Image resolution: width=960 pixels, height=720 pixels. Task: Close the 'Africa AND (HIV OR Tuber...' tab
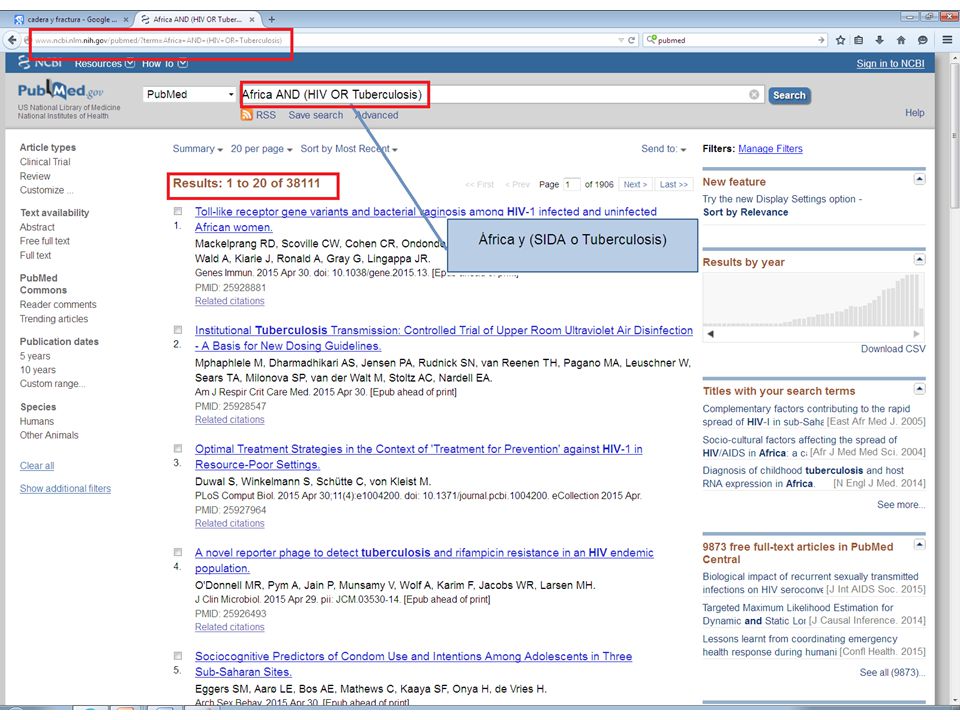pos(252,20)
